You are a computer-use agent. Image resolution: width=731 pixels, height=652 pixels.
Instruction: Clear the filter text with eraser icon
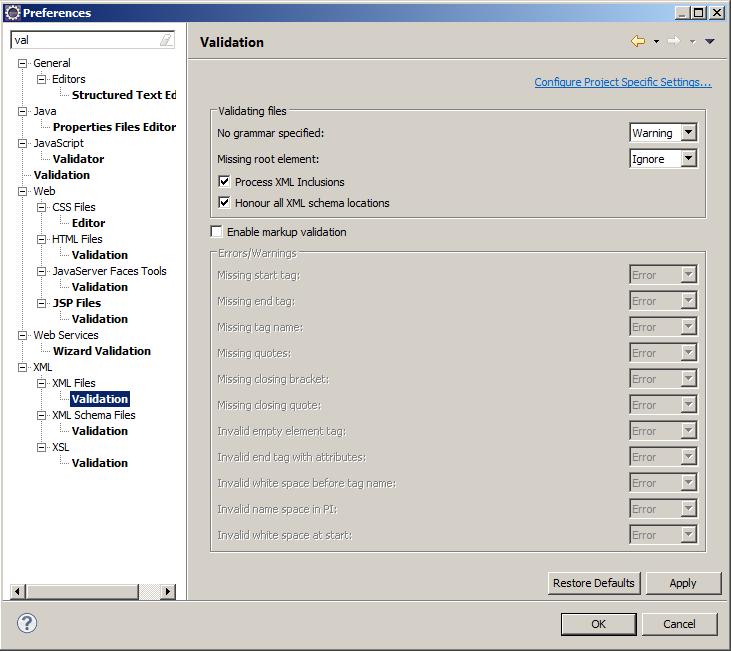166,41
